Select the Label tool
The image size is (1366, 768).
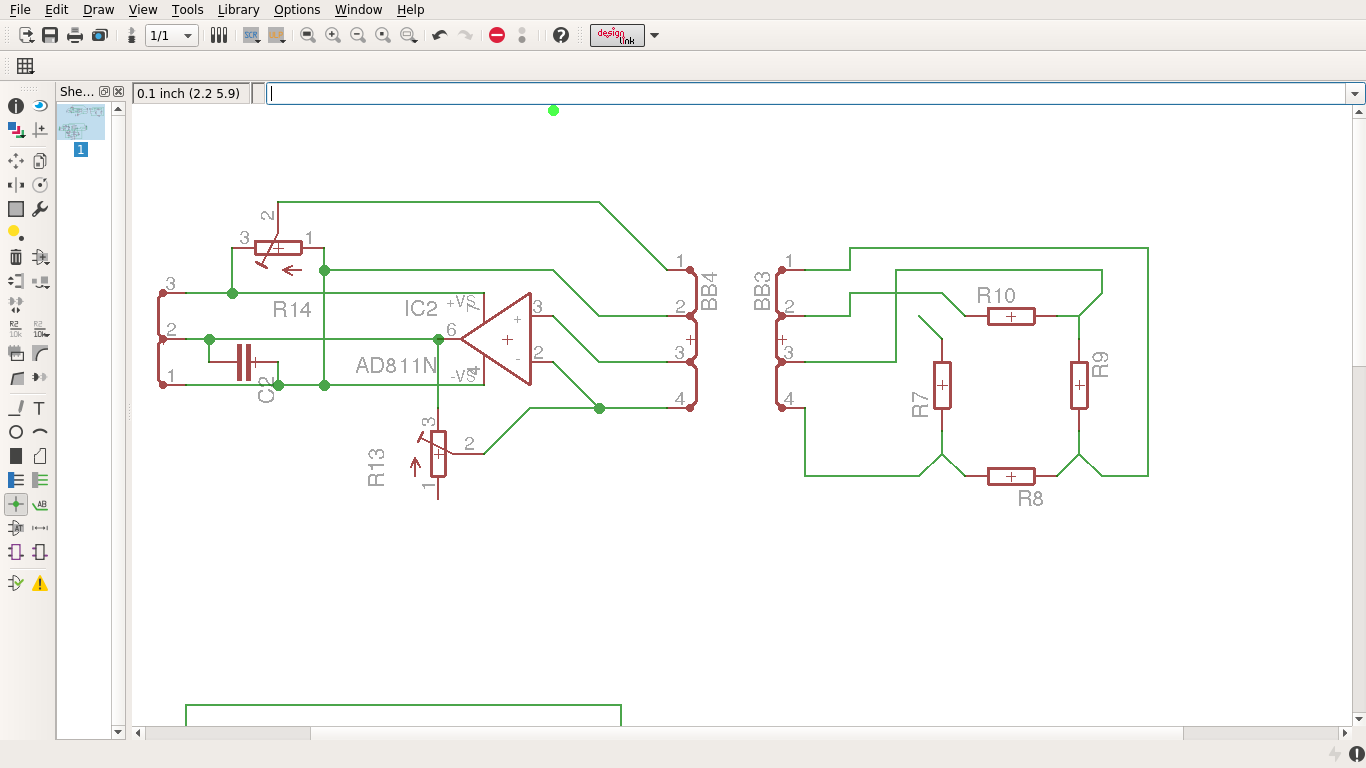click(40, 504)
